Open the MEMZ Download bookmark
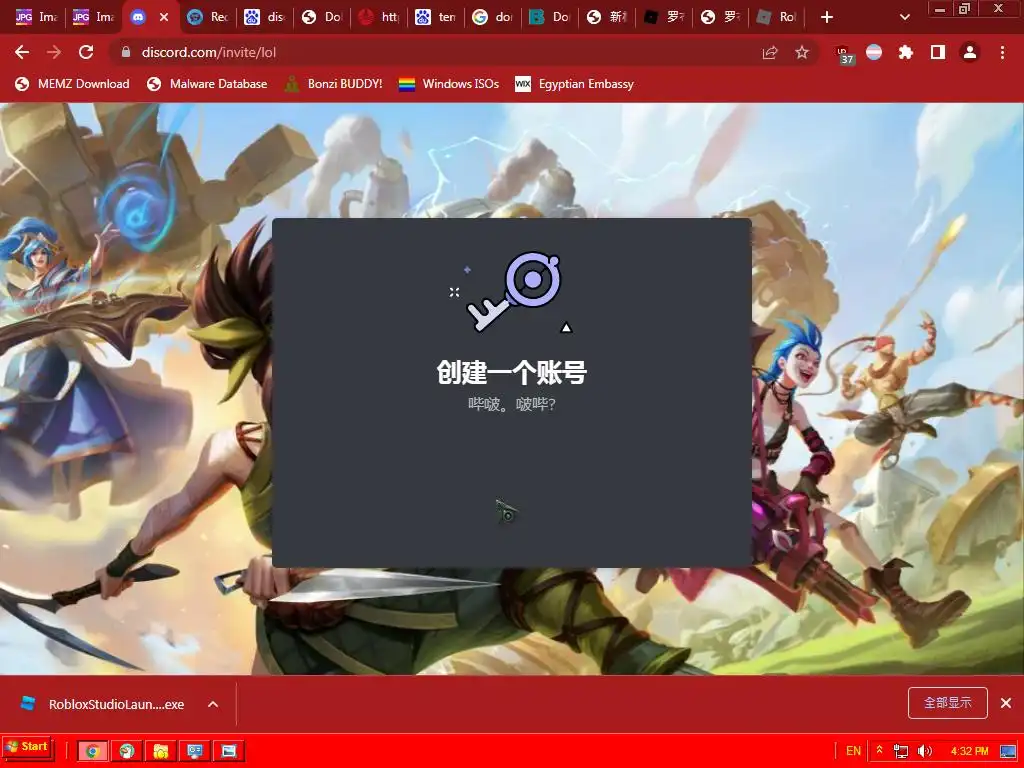Image resolution: width=1024 pixels, height=768 pixels. (72, 84)
